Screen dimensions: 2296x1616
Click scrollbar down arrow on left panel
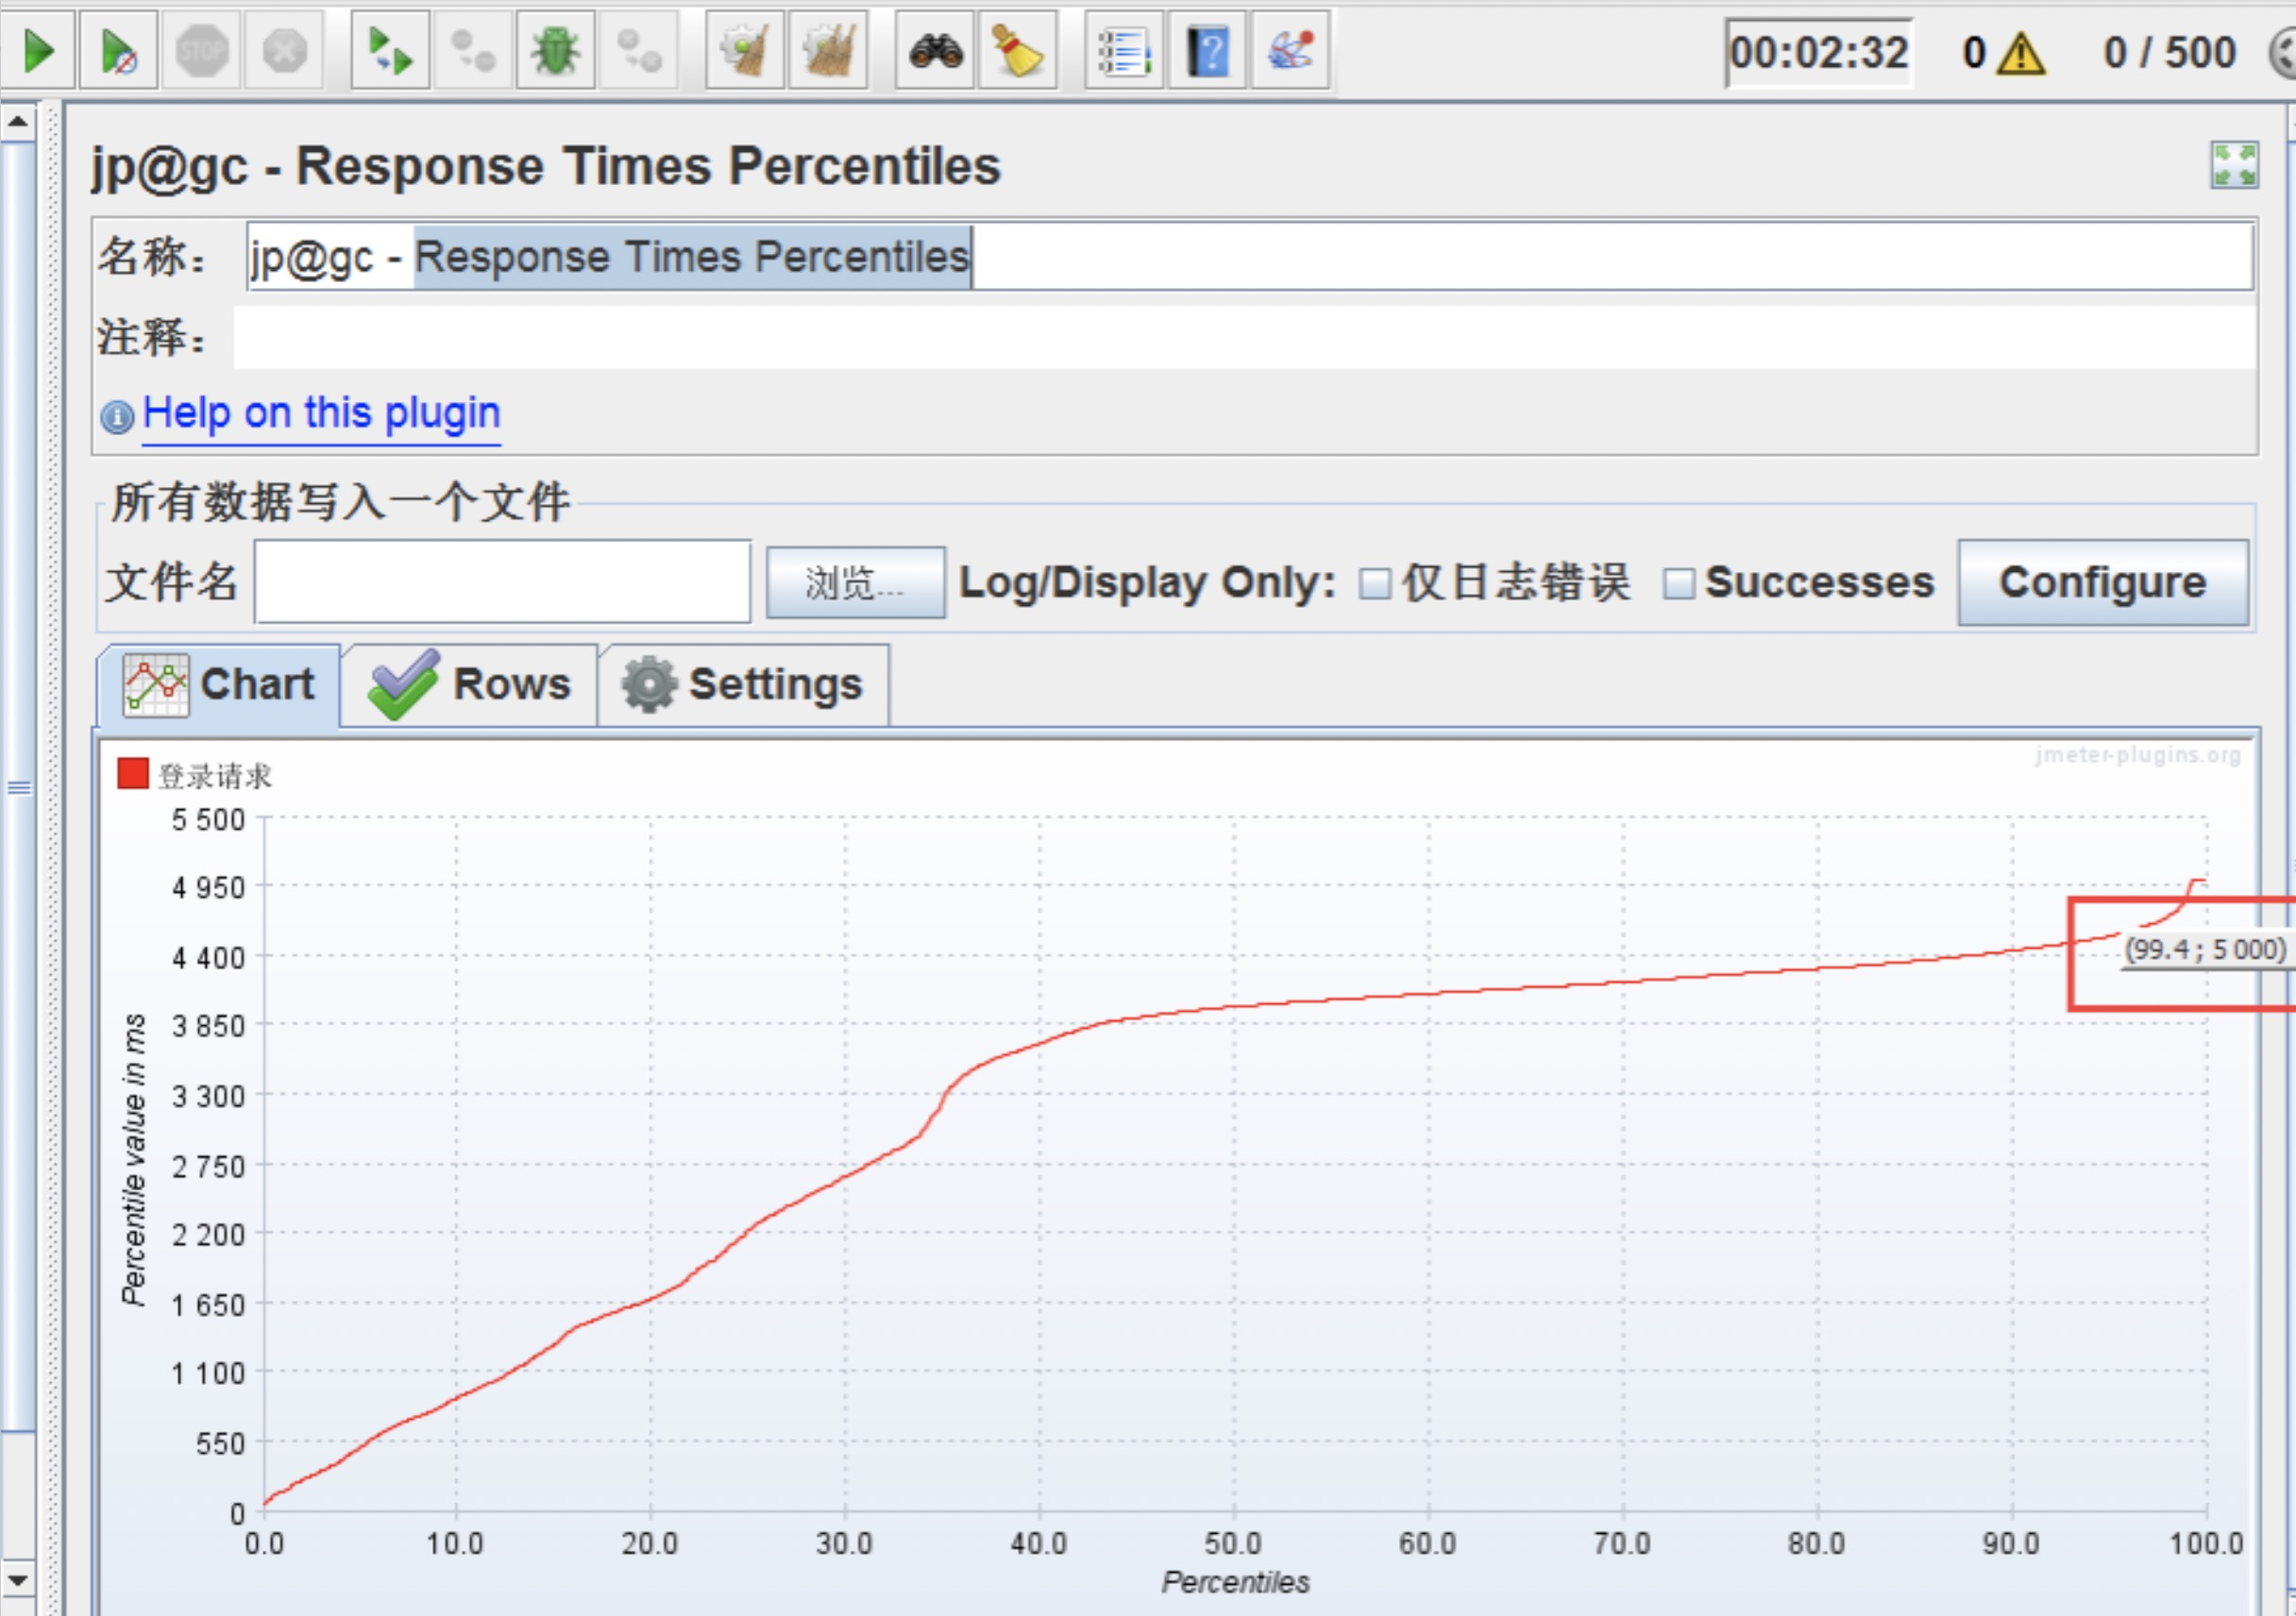[x=18, y=1580]
